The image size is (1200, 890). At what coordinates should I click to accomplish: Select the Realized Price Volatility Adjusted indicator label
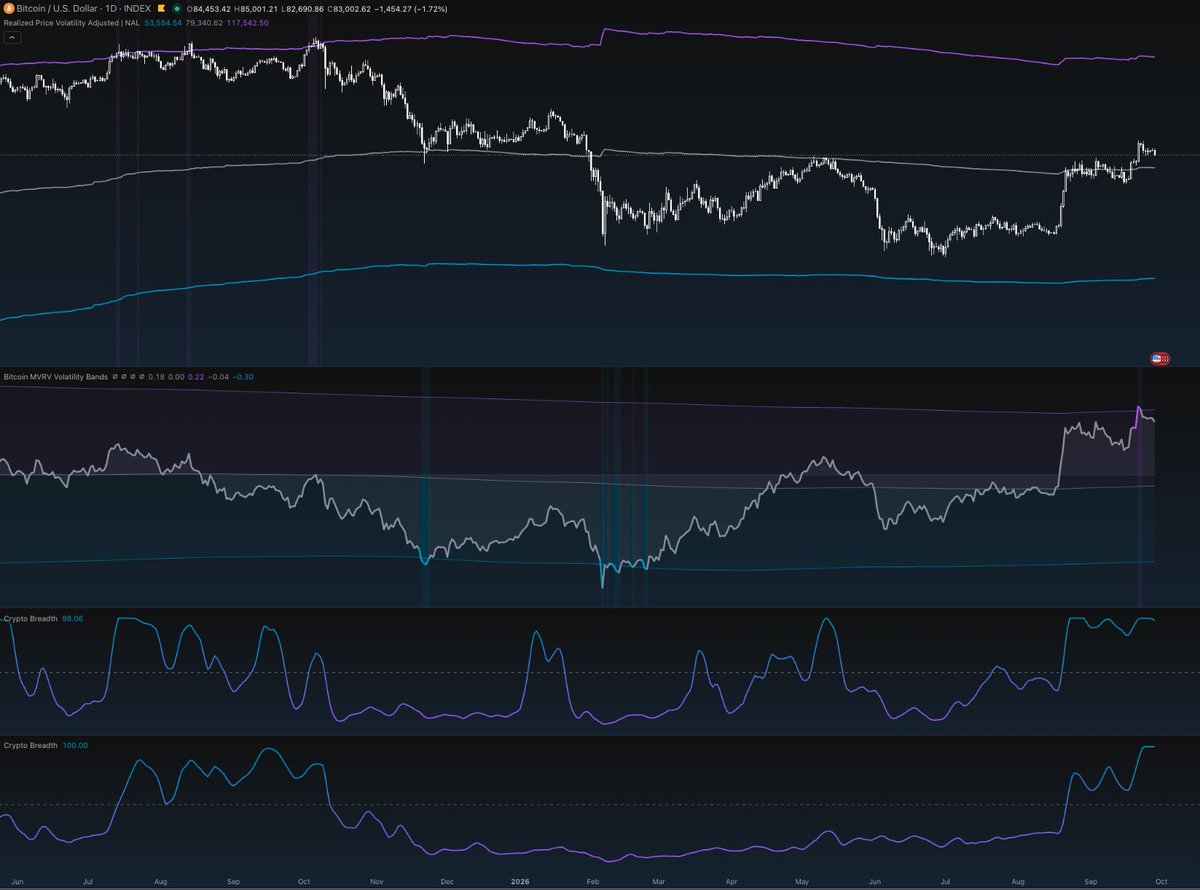pyautogui.click(x=71, y=23)
